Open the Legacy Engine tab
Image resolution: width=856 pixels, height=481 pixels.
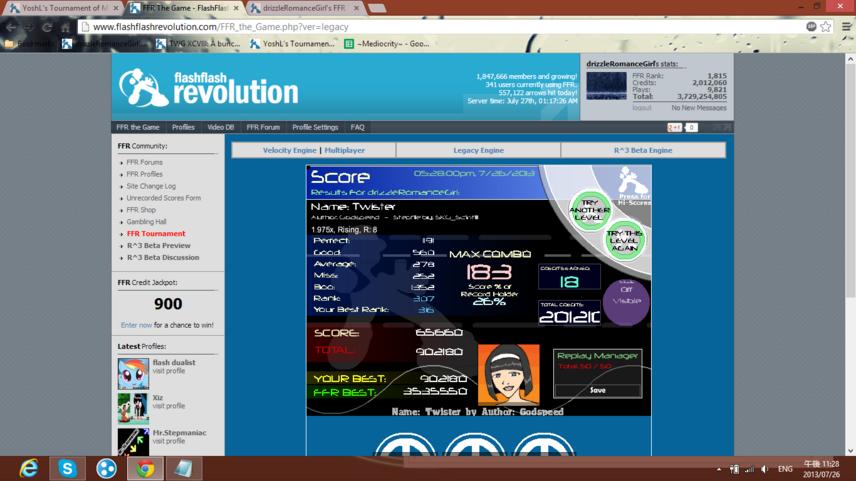click(x=478, y=150)
